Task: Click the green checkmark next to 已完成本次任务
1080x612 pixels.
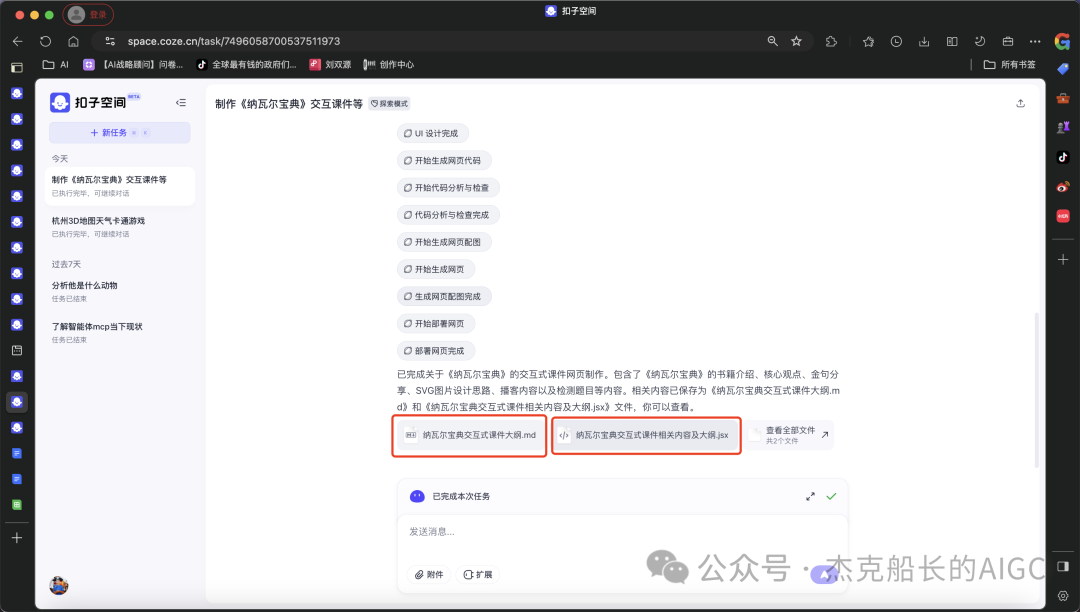Action: point(831,496)
